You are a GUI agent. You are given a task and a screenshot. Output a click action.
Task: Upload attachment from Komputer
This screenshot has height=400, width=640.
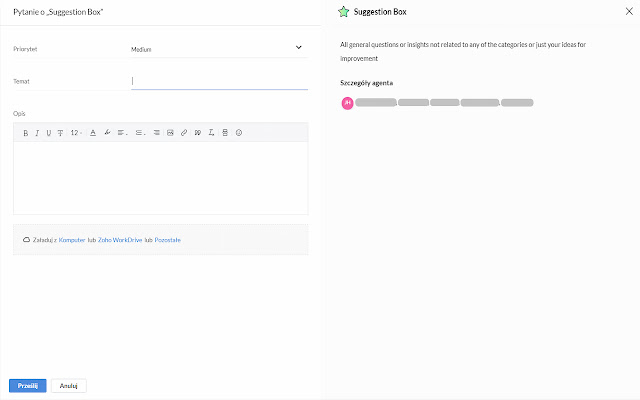(x=72, y=240)
